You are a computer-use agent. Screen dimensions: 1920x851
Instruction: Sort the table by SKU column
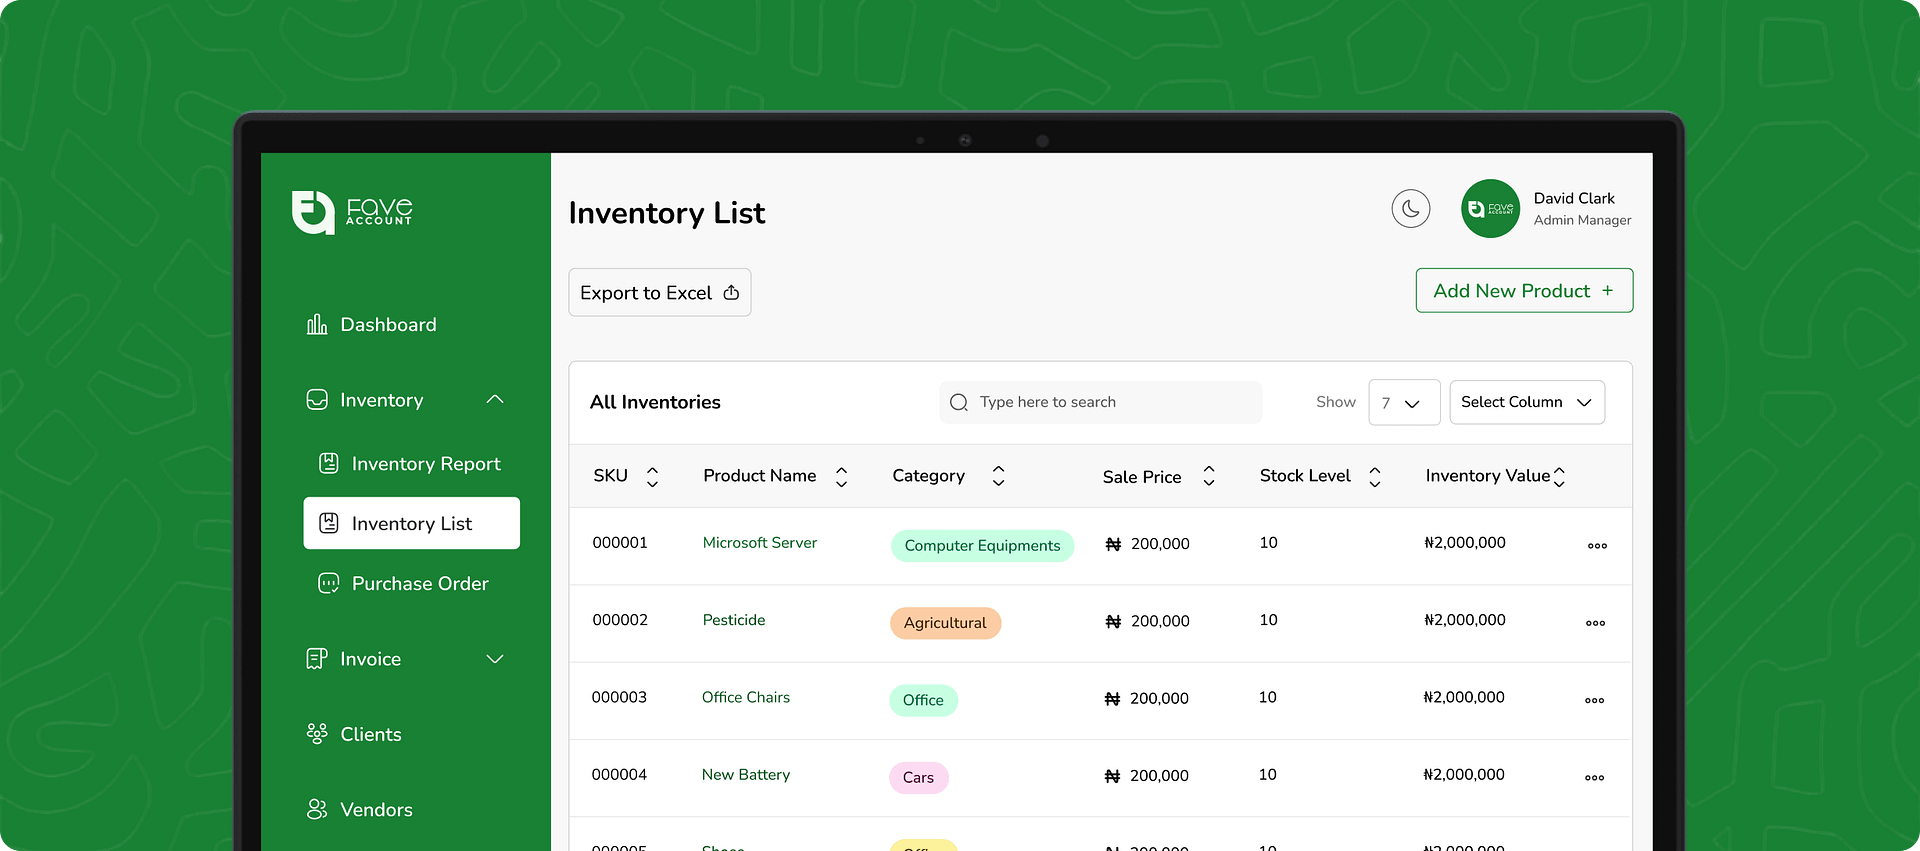tap(652, 477)
